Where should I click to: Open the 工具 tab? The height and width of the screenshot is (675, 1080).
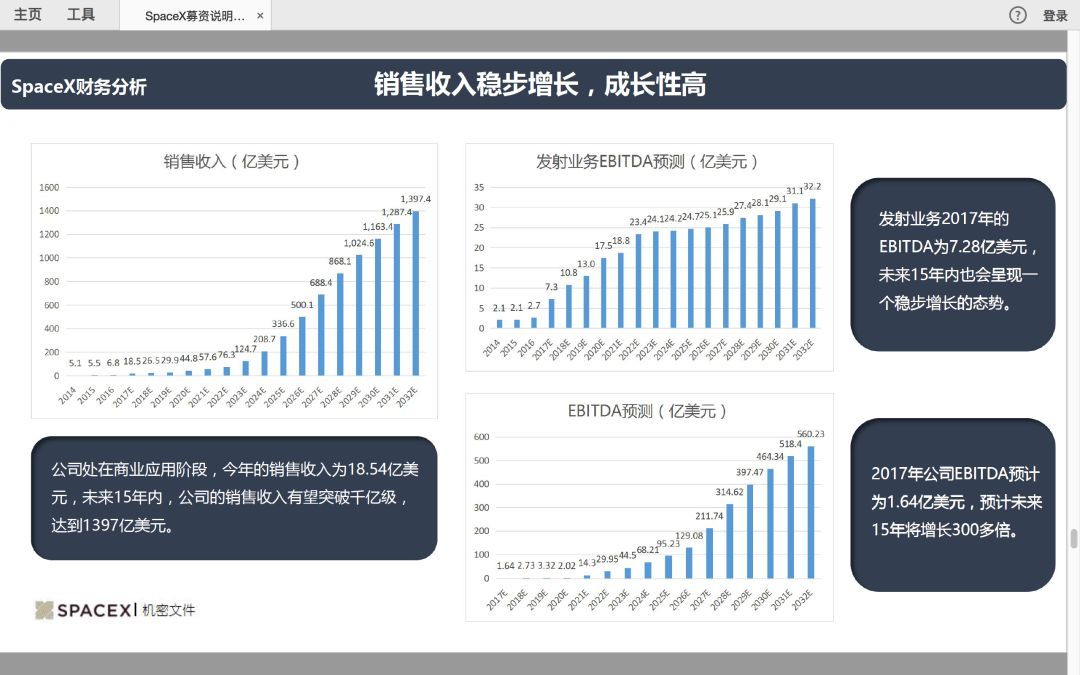click(x=81, y=14)
